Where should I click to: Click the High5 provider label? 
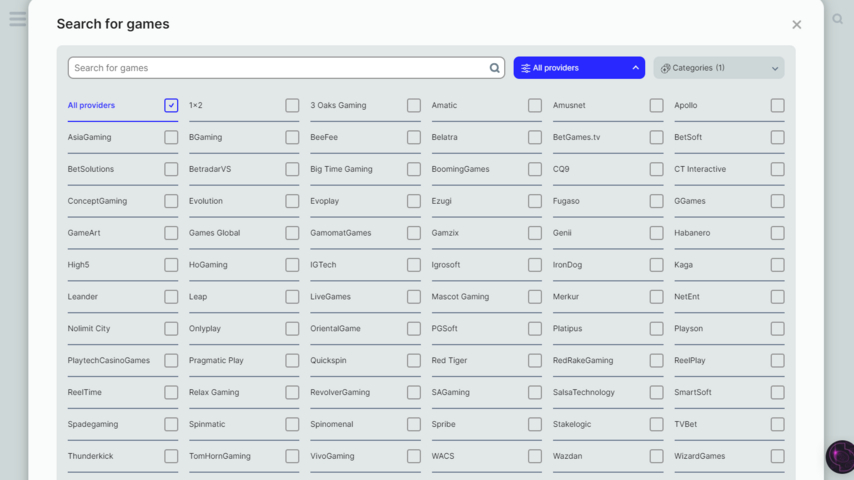pos(78,265)
